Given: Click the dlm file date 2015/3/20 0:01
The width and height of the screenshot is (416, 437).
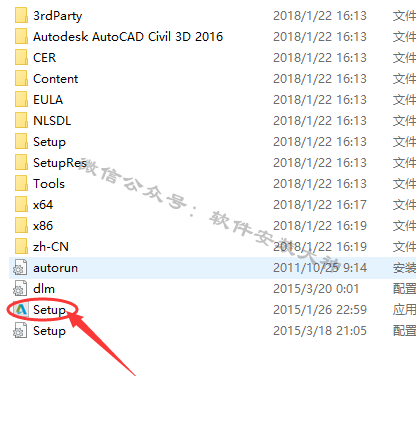Looking at the screenshot, I should pos(316,289).
